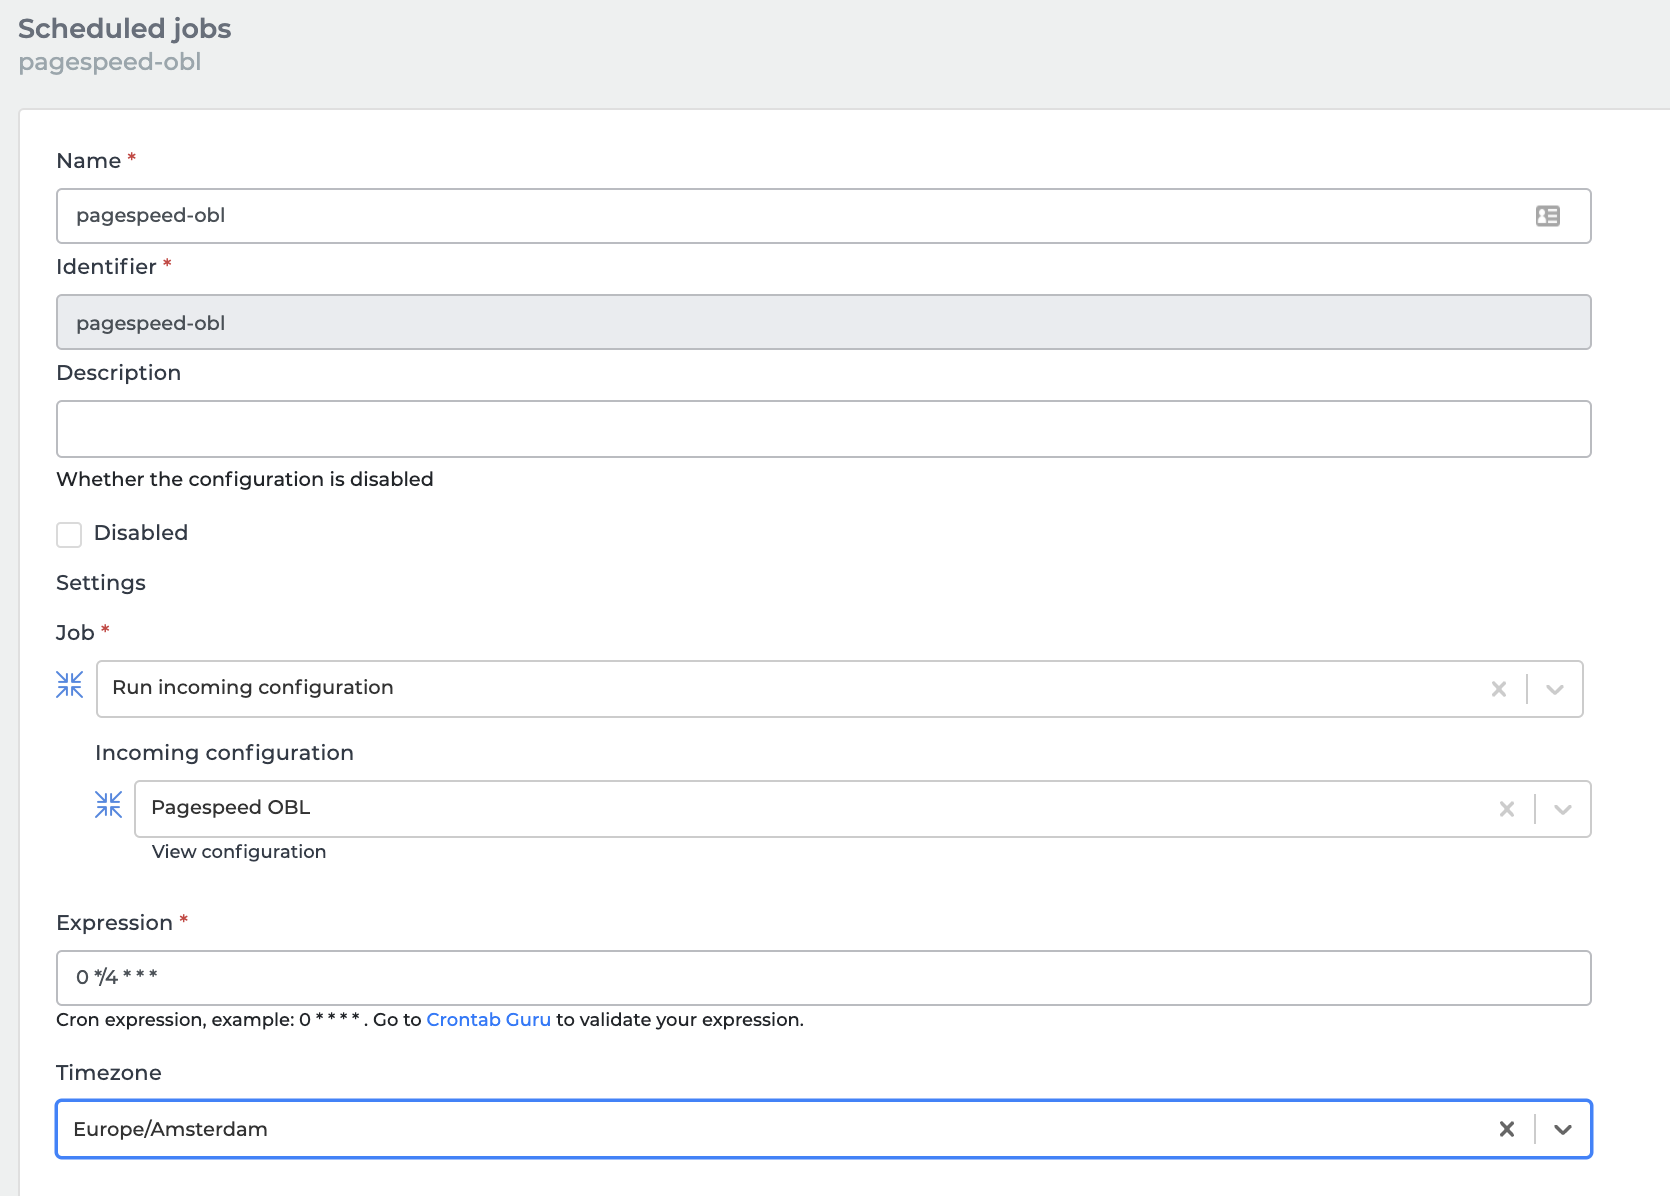
Task: Click the Disabled checkbox label text
Action: [x=141, y=533]
